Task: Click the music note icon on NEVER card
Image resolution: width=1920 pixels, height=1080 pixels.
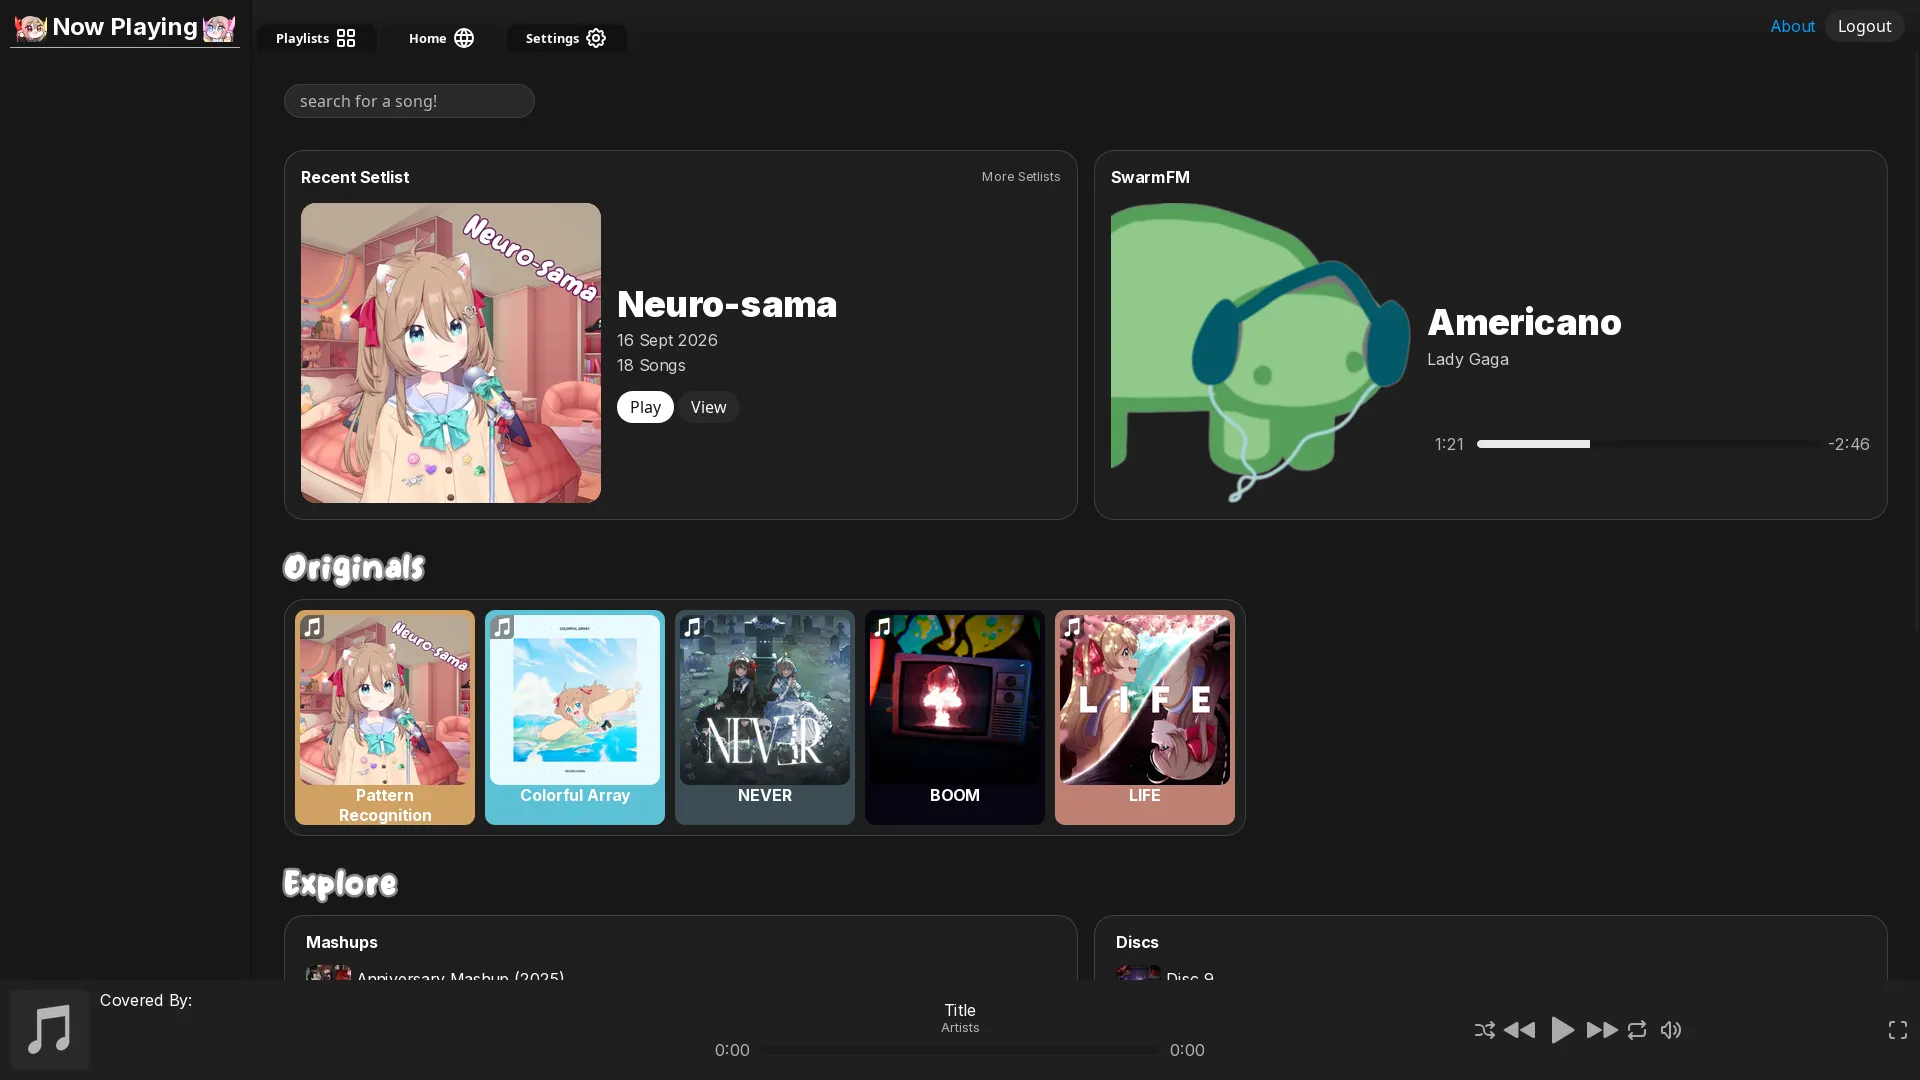Action: point(692,627)
